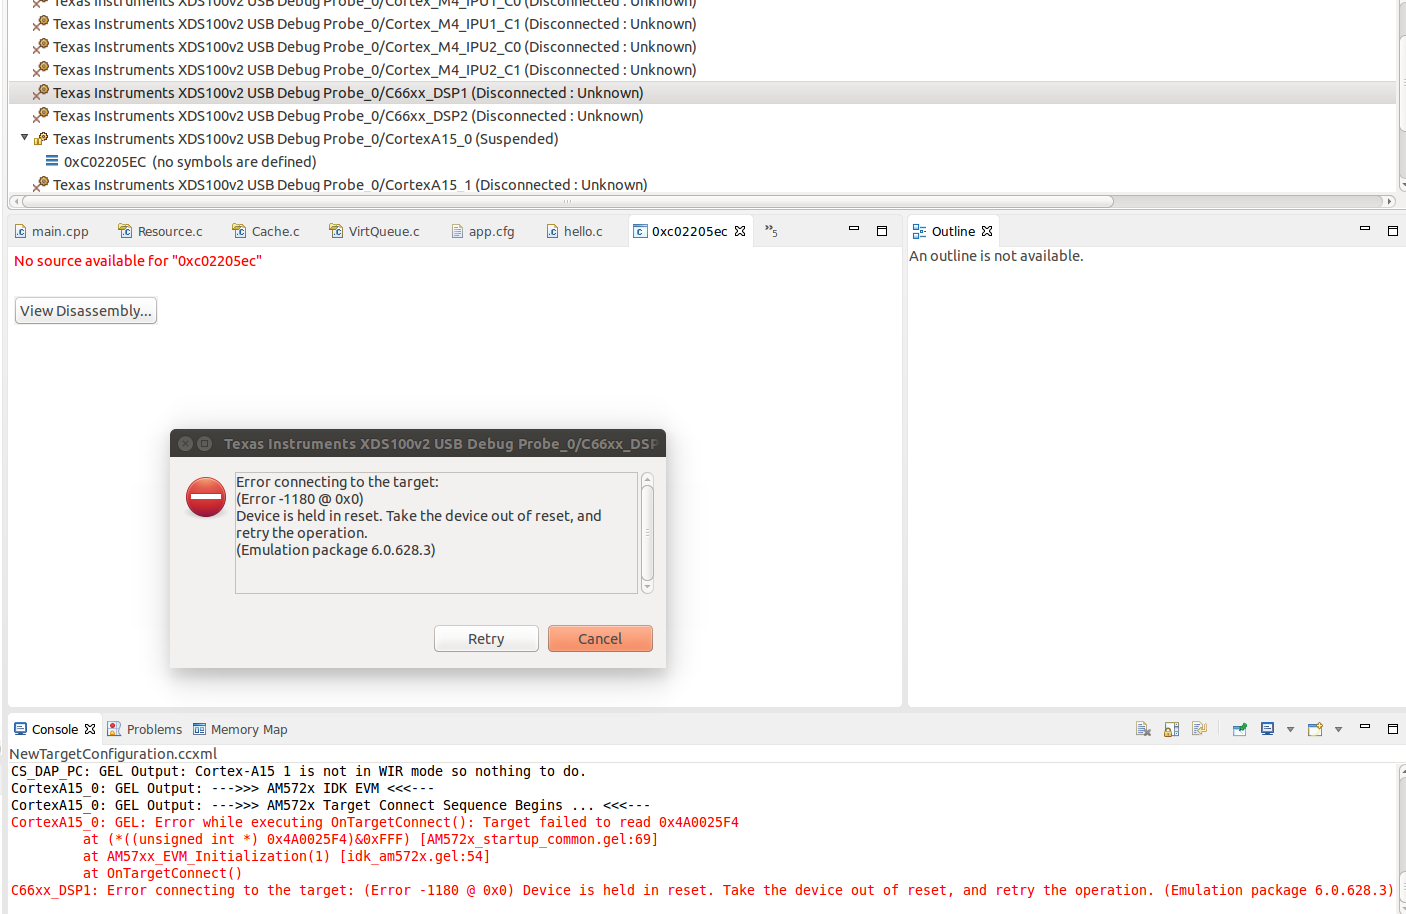1406x914 pixels.
Task: Click the Debug view horizontal scrollbar
Action: click(x=567, y=201)
